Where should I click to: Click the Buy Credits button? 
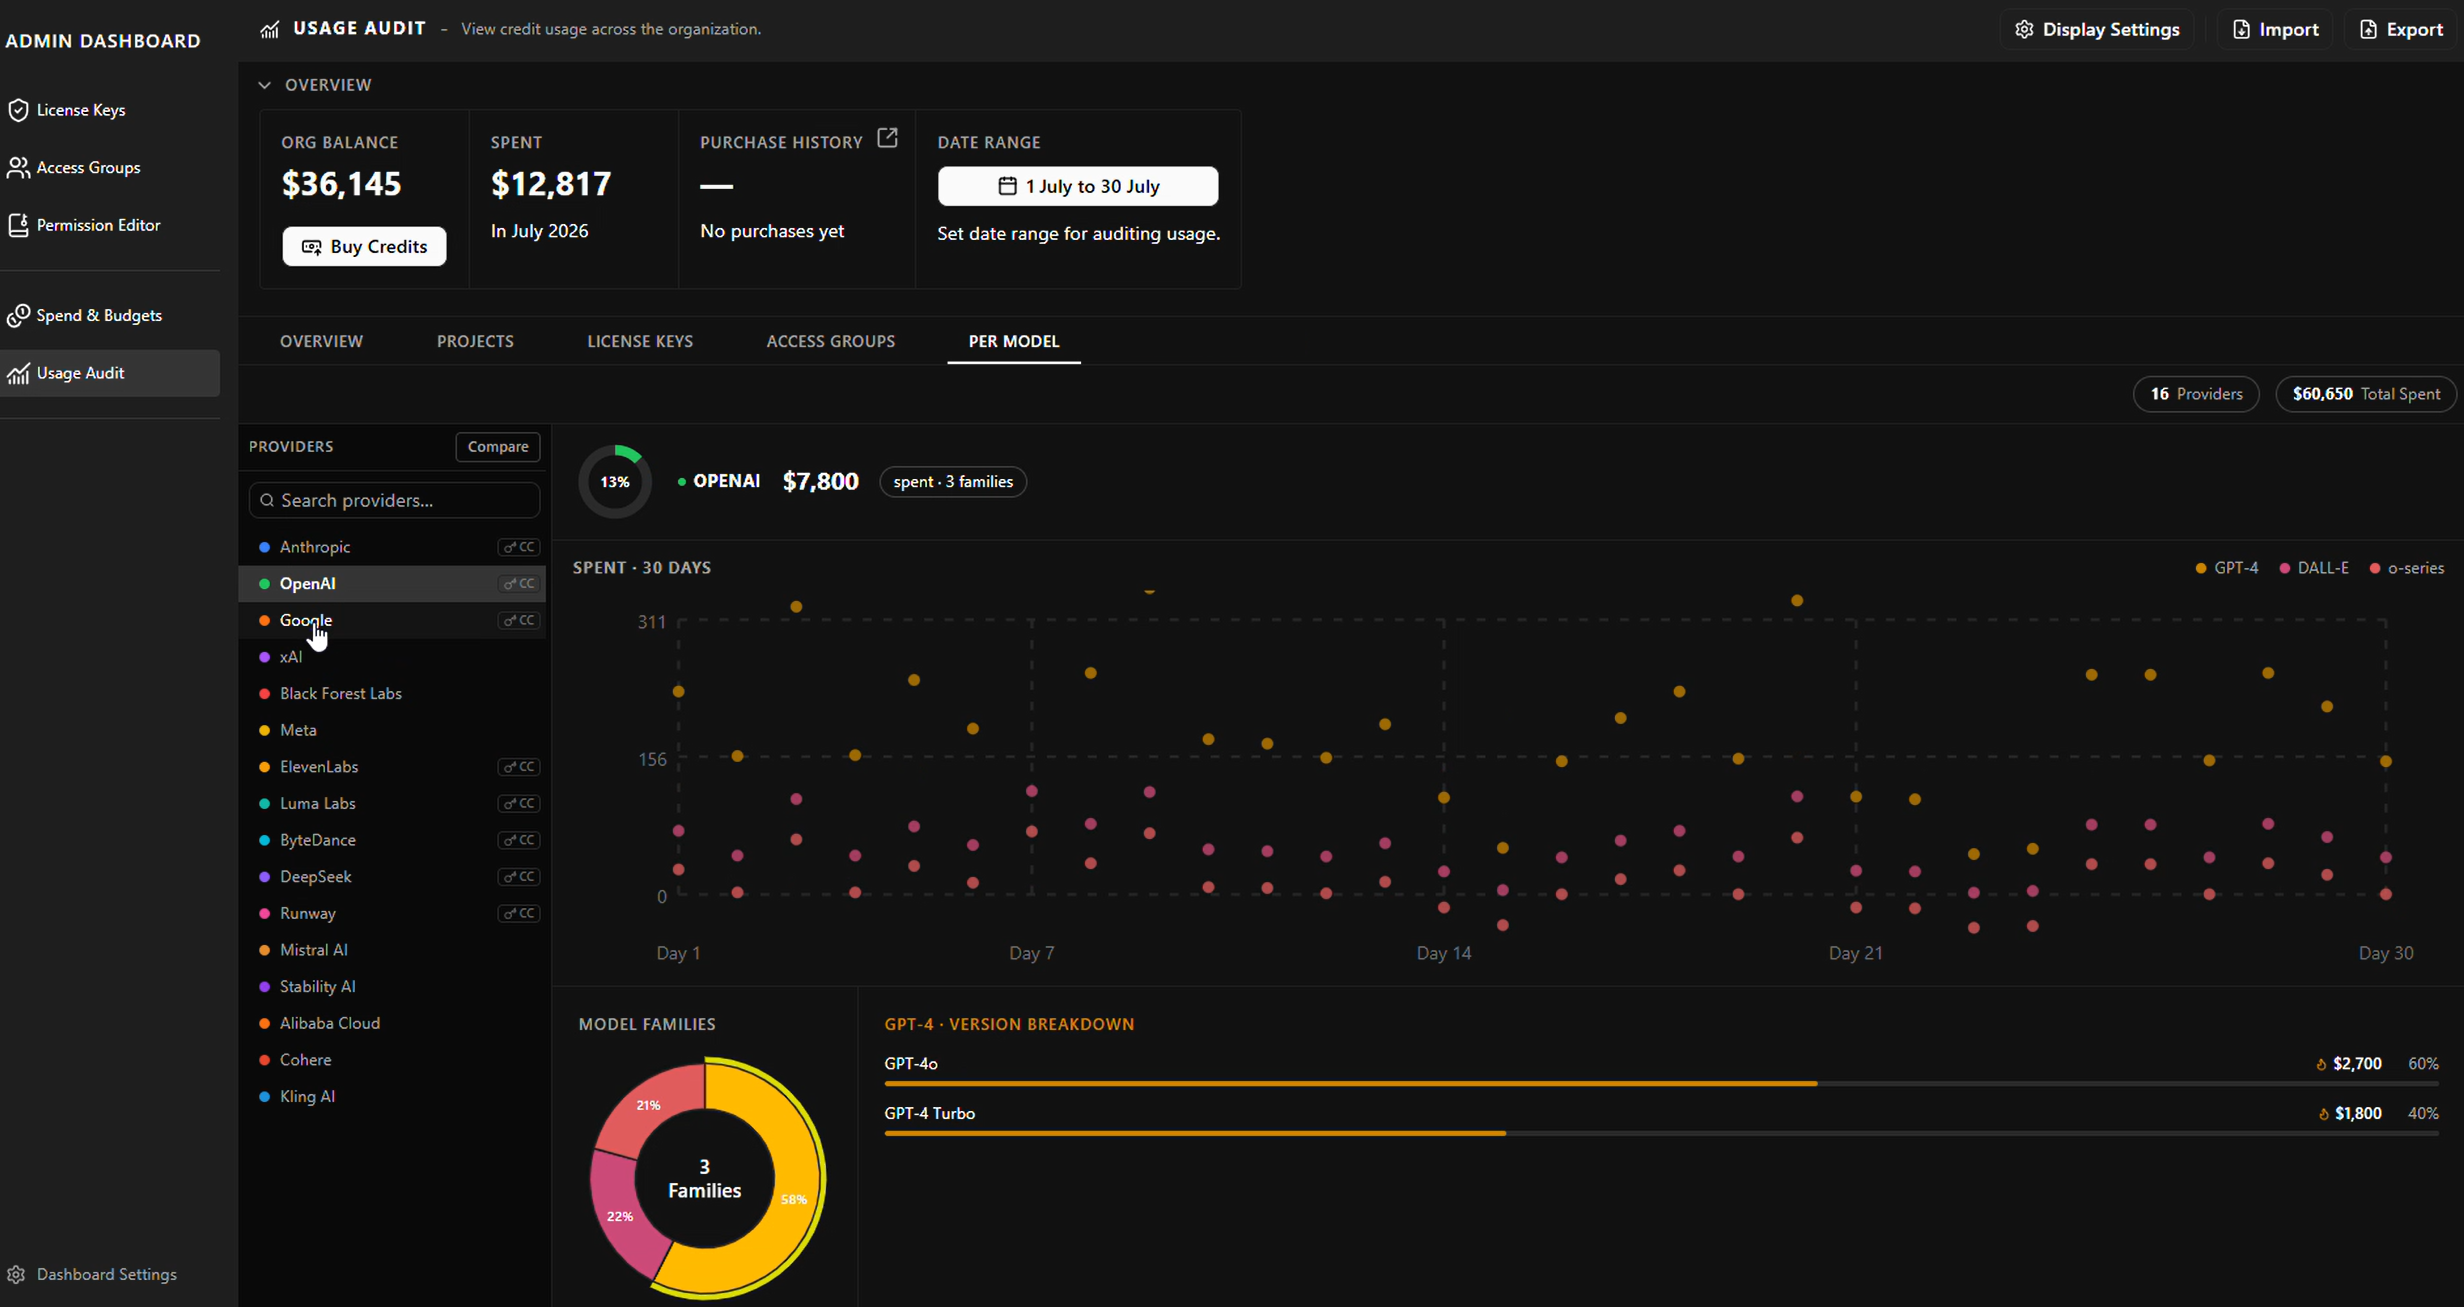[364, 246]
